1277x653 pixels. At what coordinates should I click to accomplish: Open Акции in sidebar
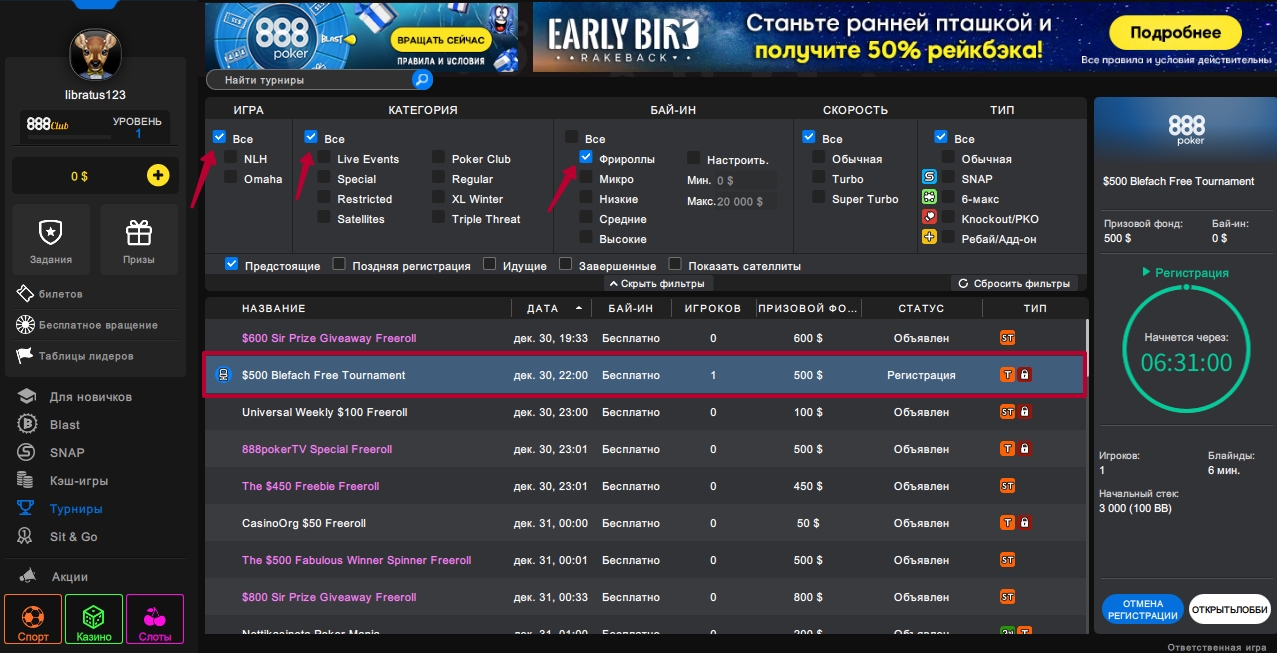69,577
